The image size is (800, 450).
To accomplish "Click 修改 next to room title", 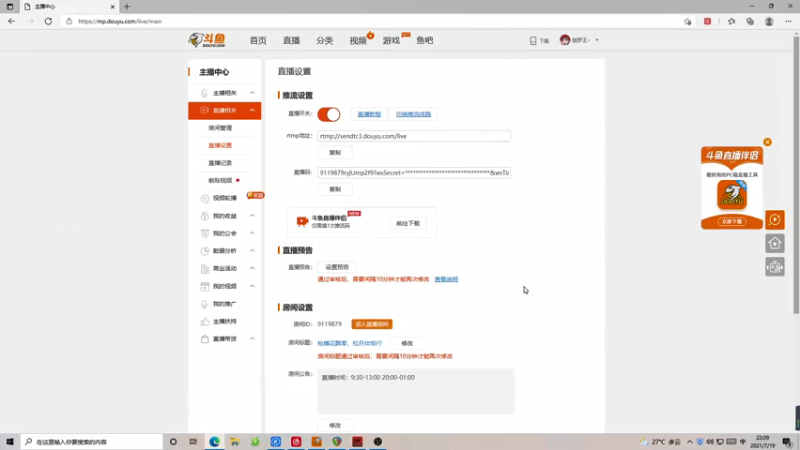I will pyautogui.click(x=407, y=343).
